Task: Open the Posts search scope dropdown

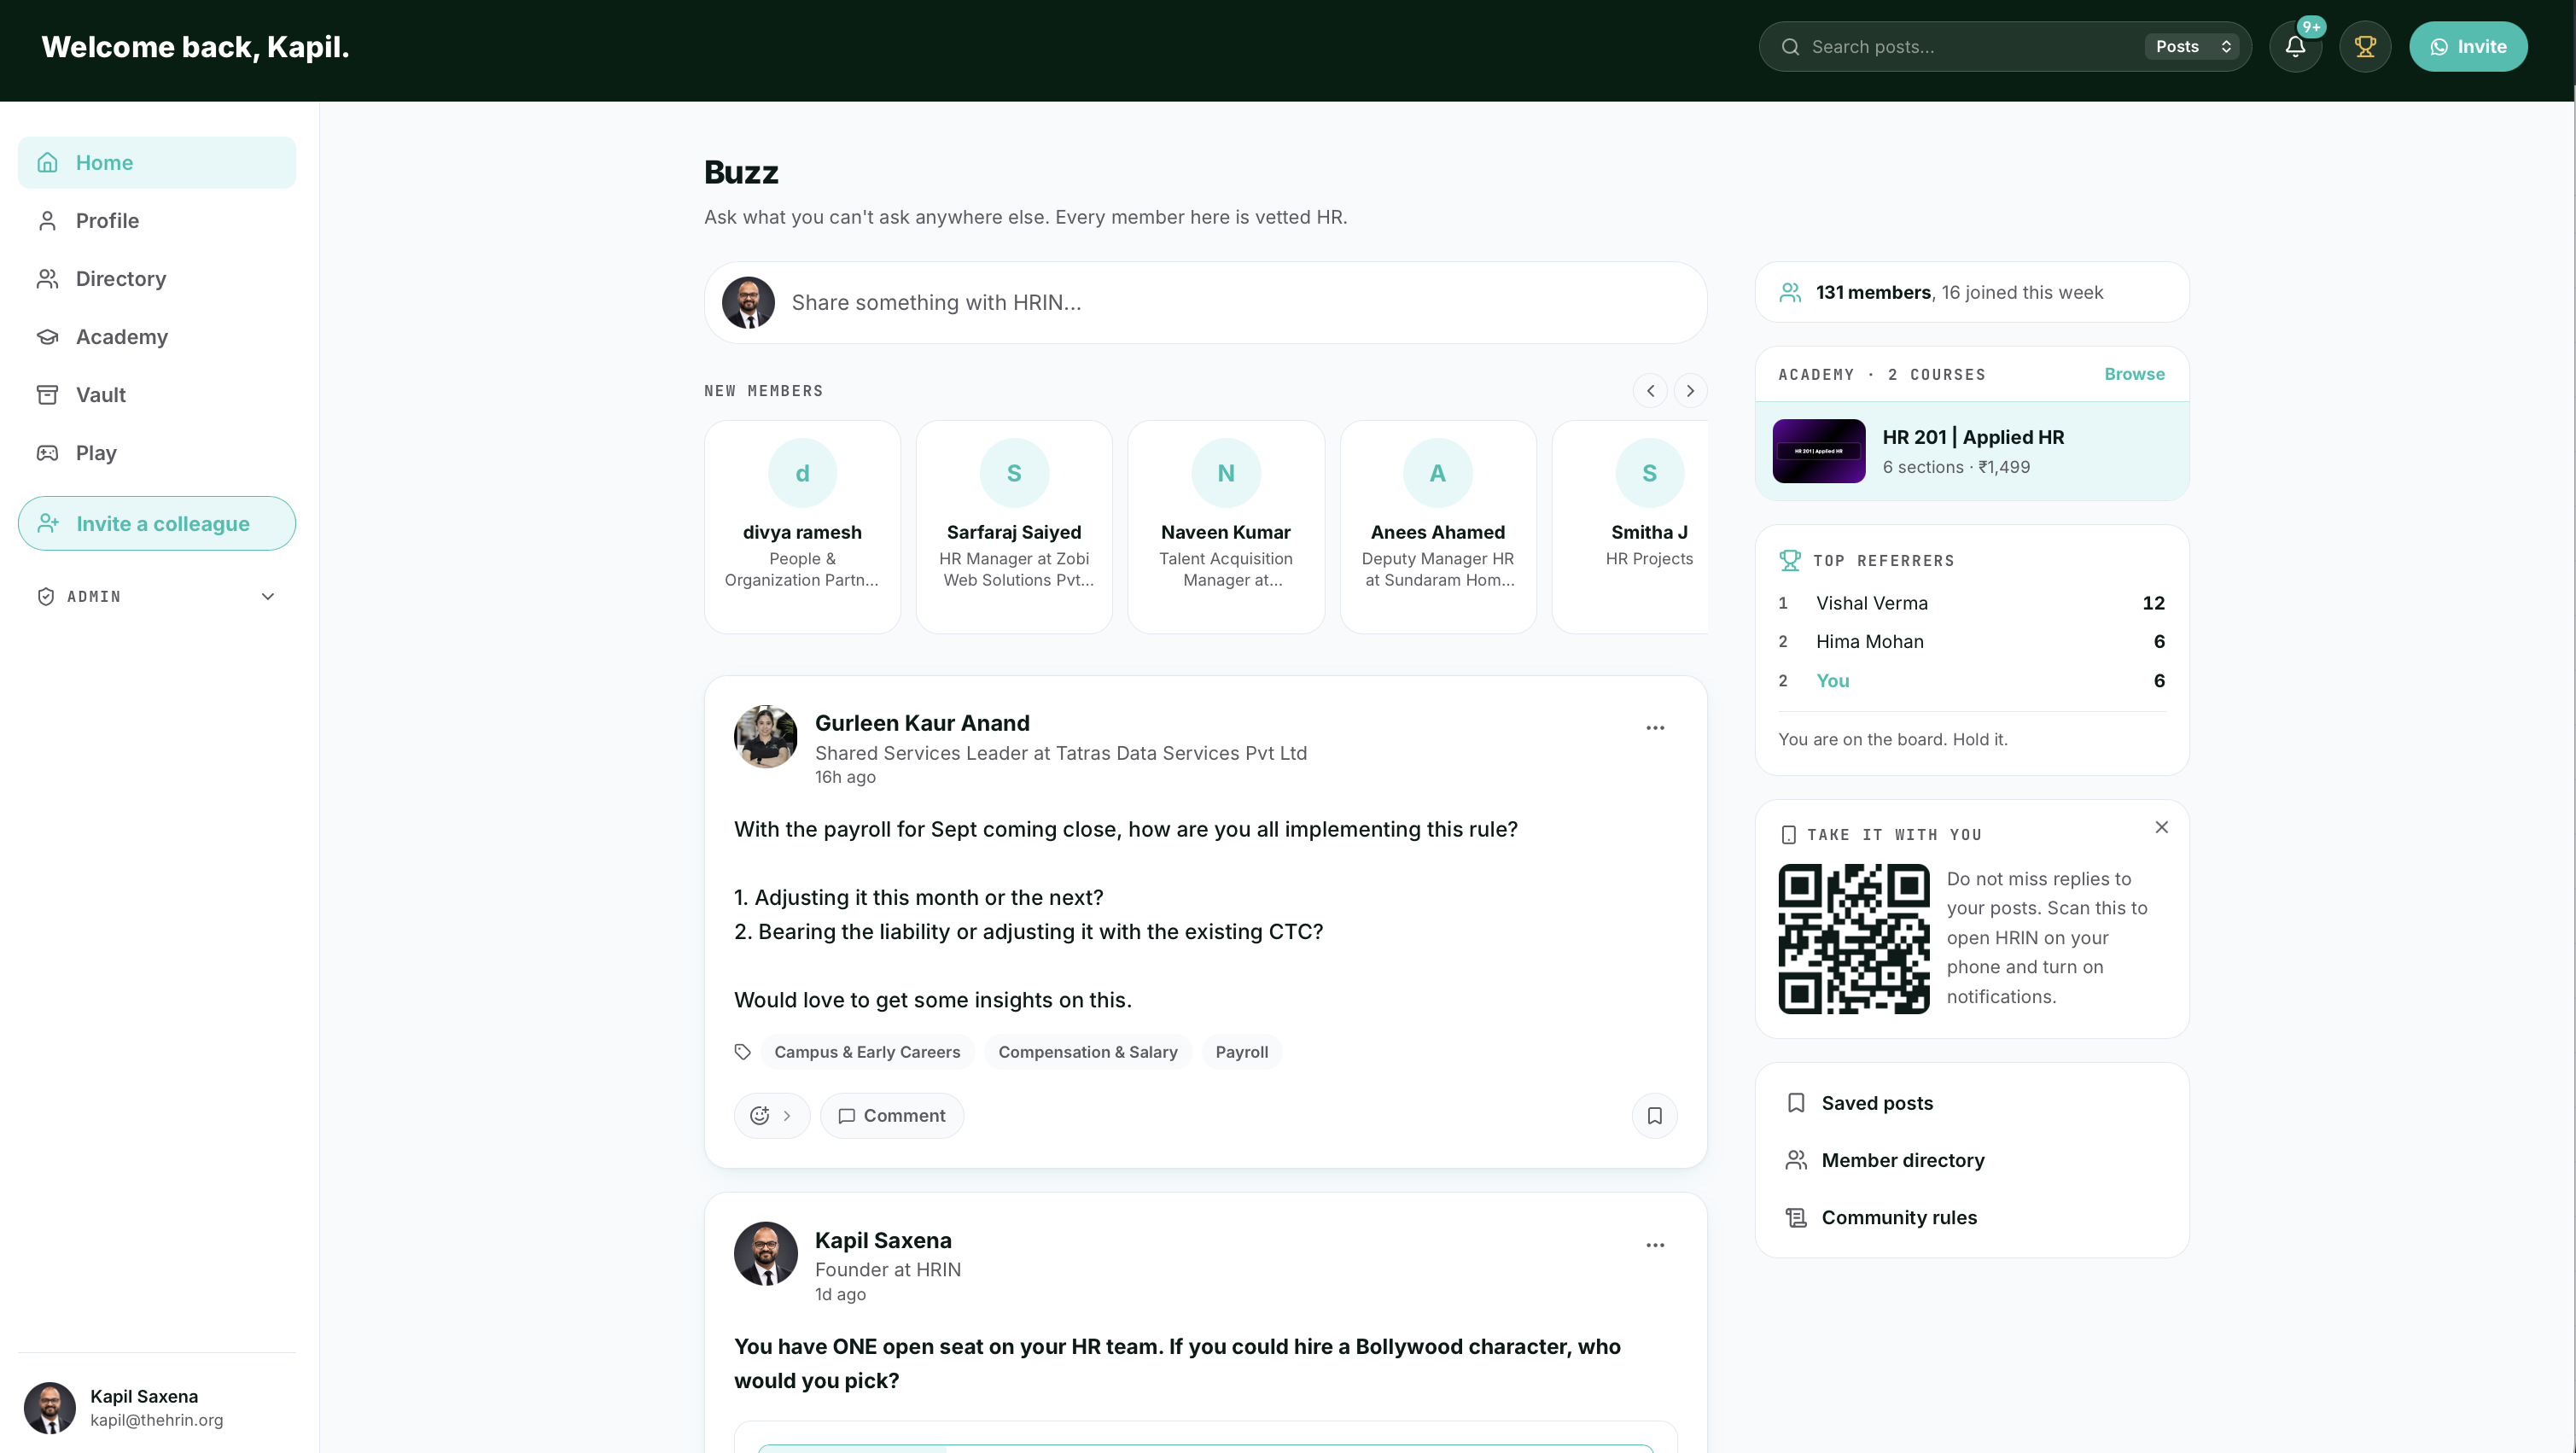Action: click(2192, 47)
